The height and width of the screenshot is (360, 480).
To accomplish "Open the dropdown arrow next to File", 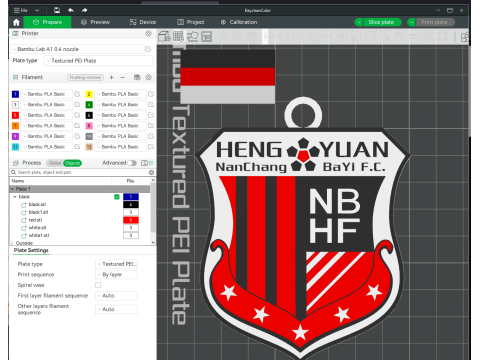I will pyautogui.click(x=37, y=10).
